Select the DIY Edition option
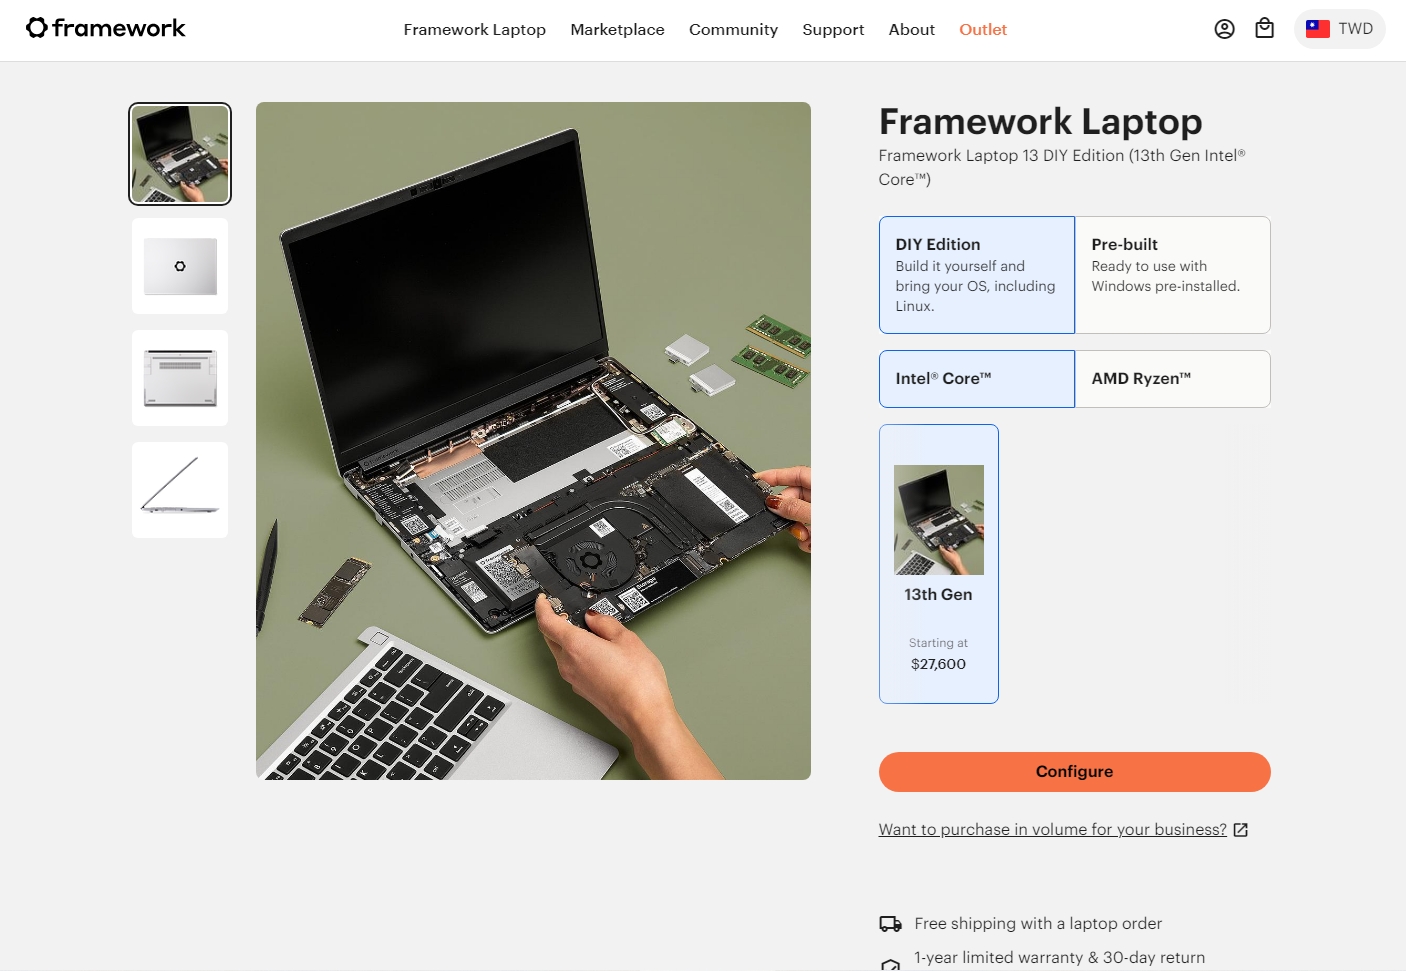 pos(977,275)
